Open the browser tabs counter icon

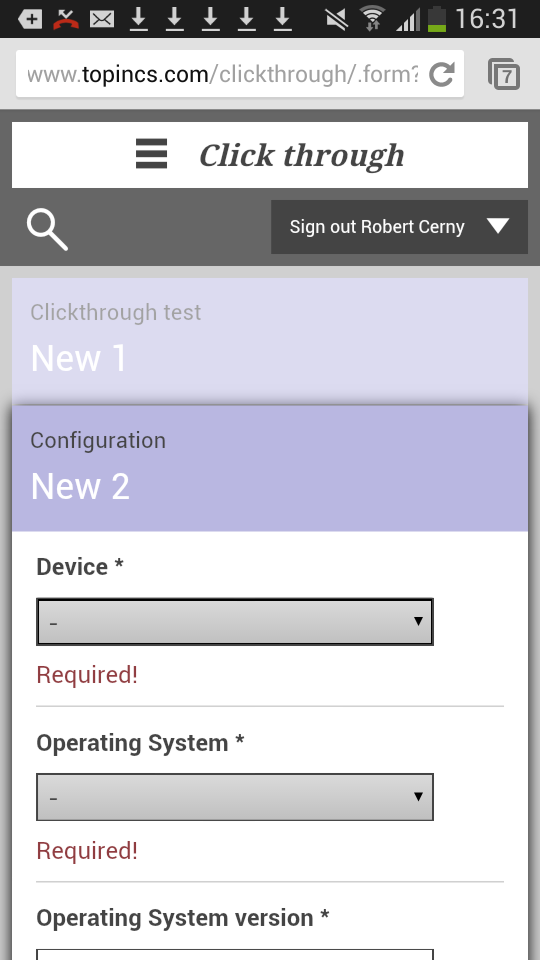click(x=504, y=74)
